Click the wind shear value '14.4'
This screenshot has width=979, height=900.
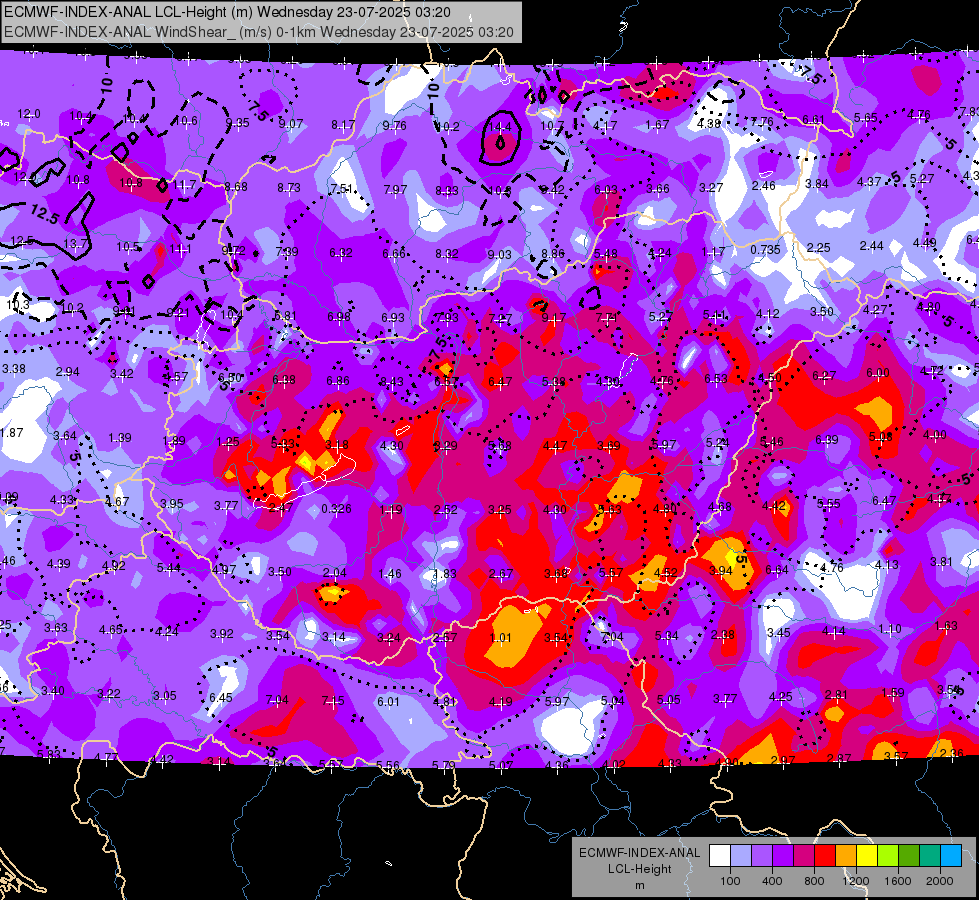click(499, 127)
